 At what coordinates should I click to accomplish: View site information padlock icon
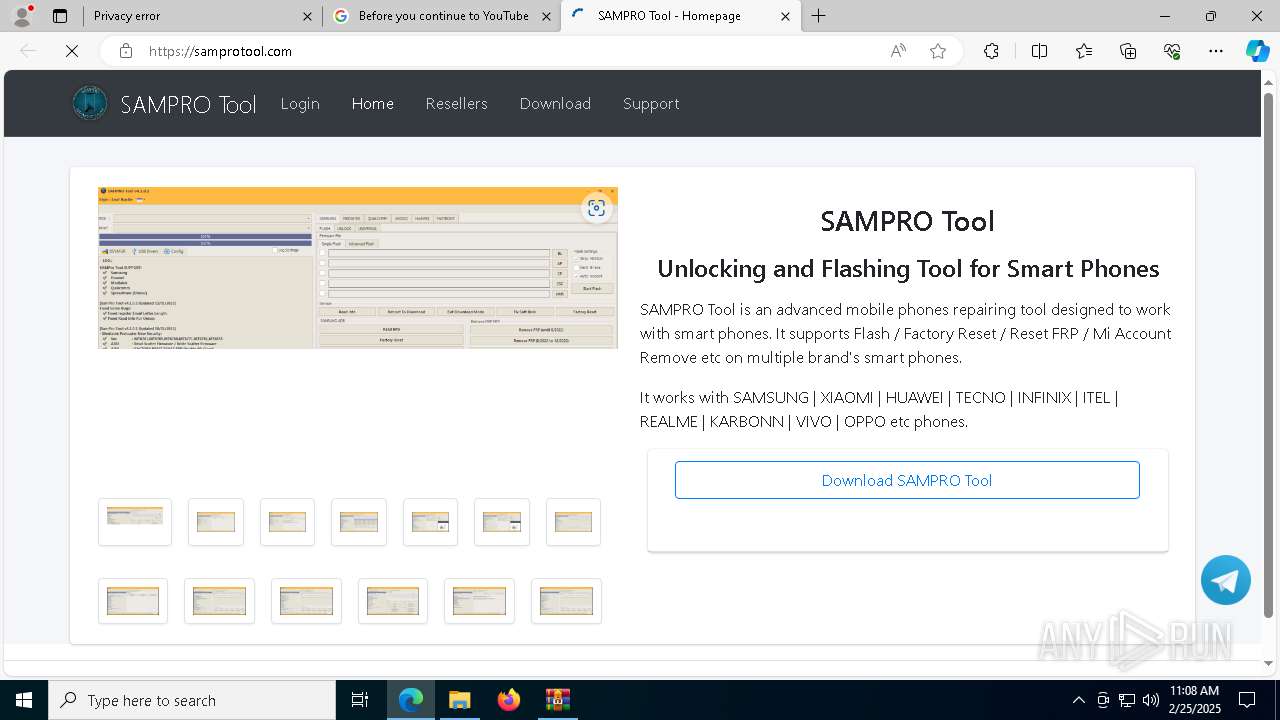point(126,51)
